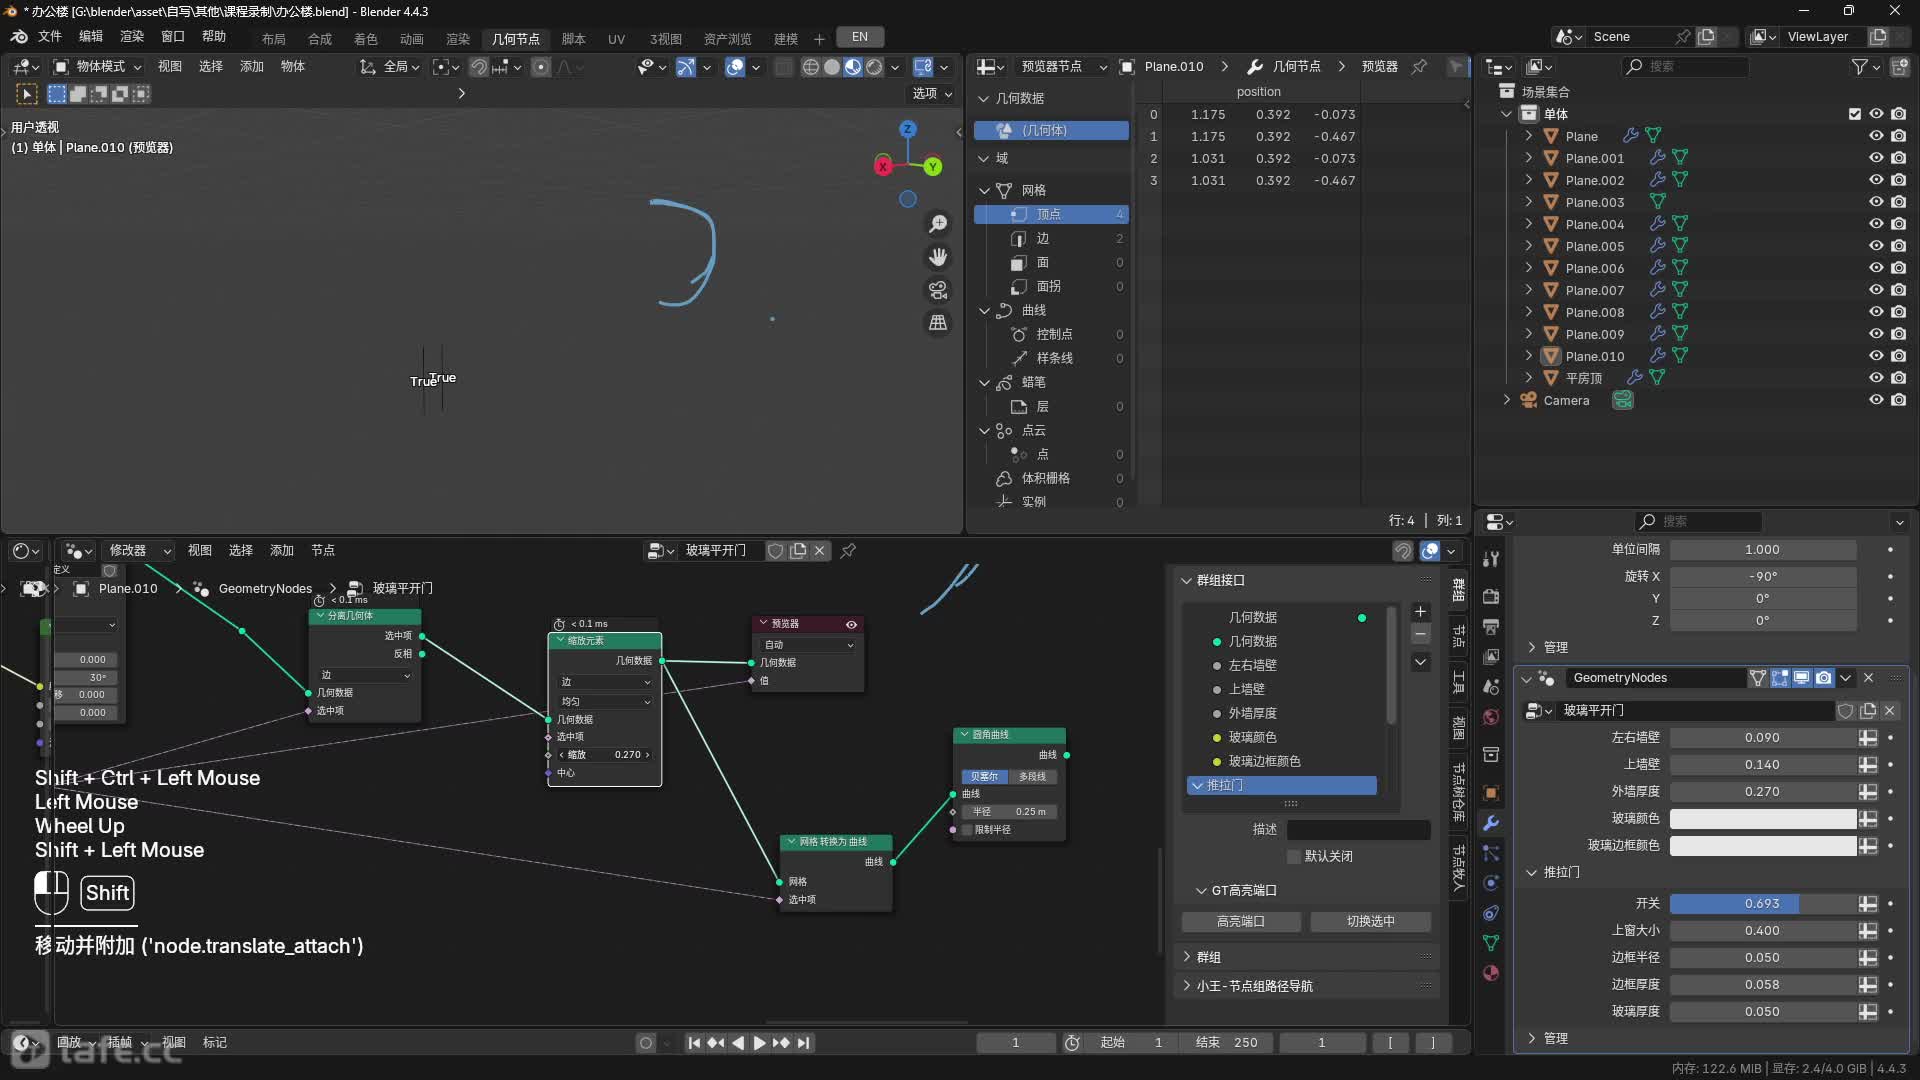Select the Tweak selection tool icon
1920x1080 pixels.
[x=27, y=94]
